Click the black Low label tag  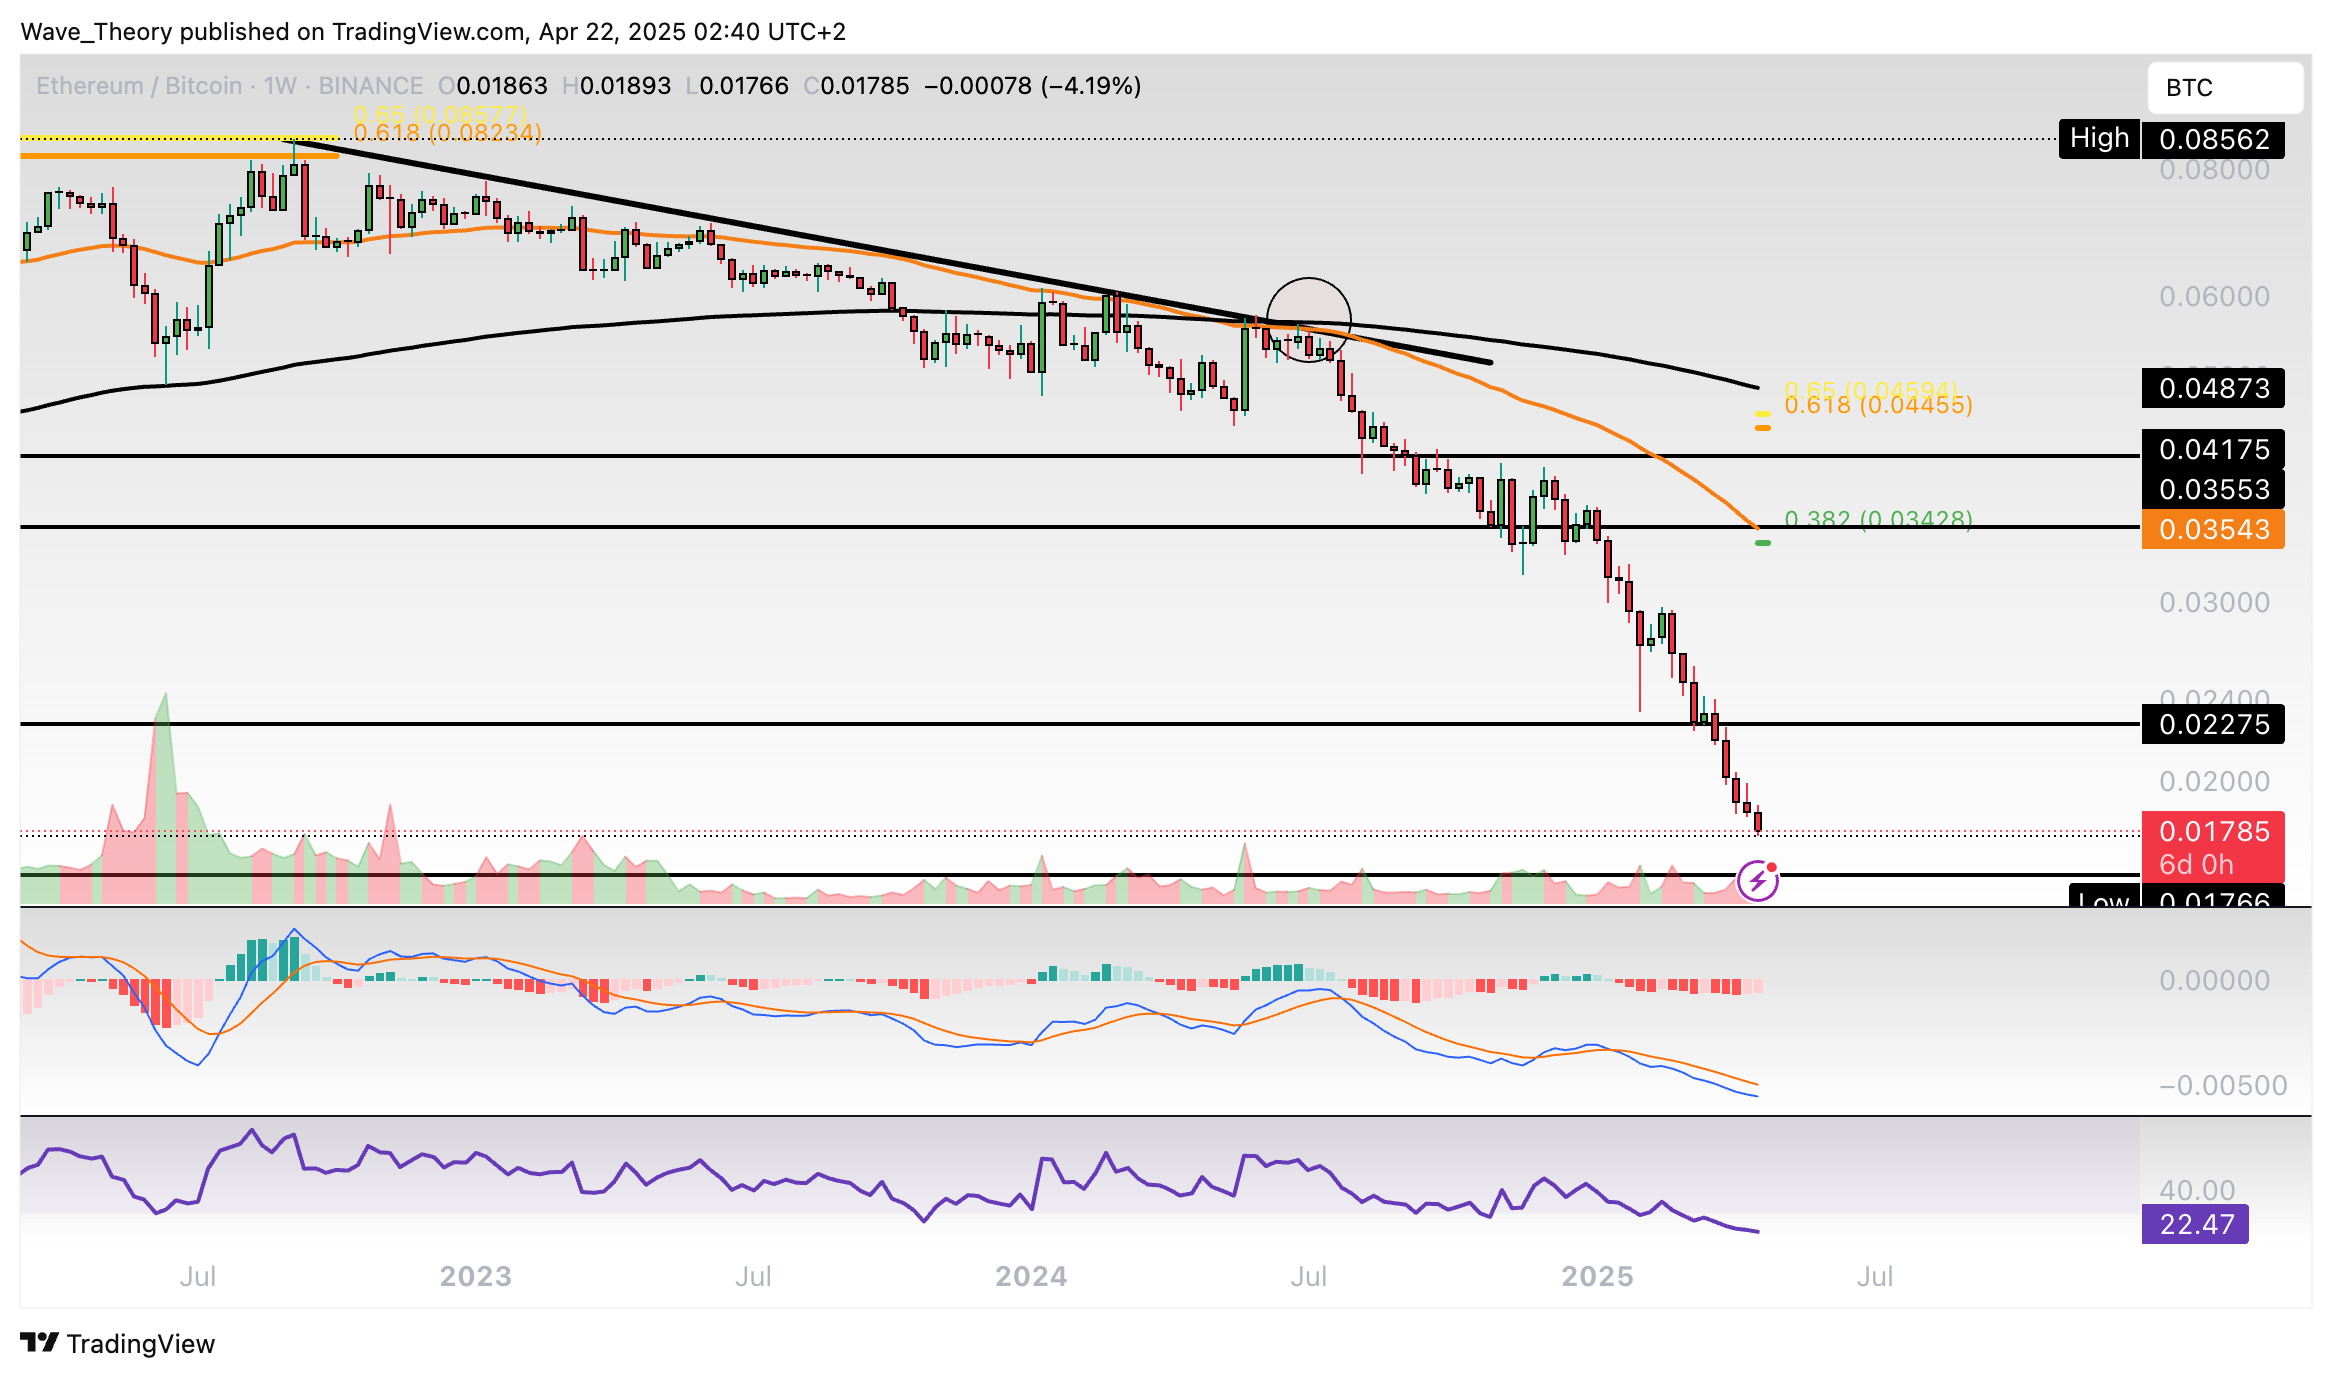click(2103, 897)
